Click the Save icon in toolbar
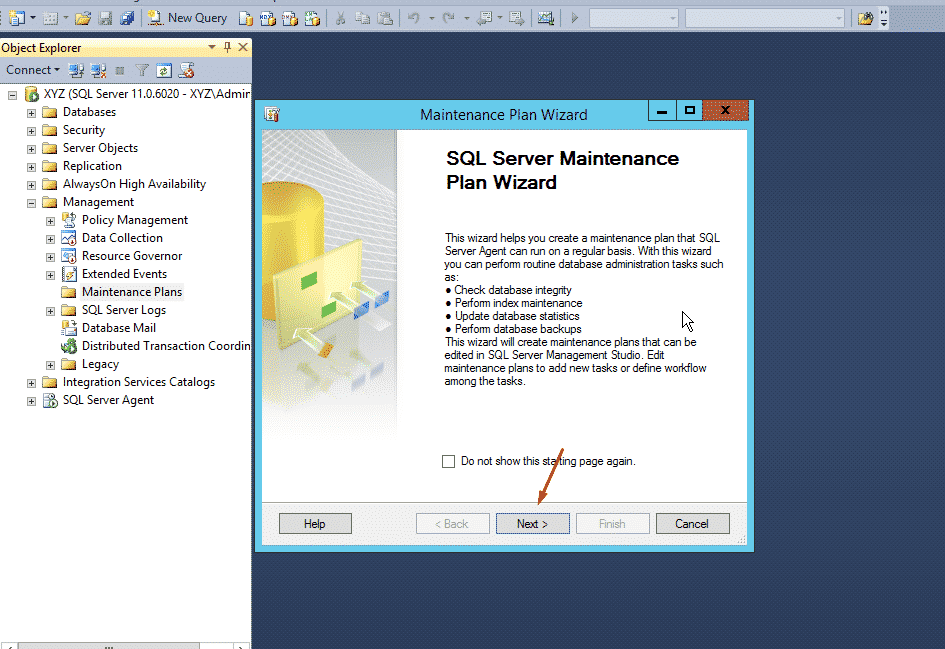 tap(105, 18)
